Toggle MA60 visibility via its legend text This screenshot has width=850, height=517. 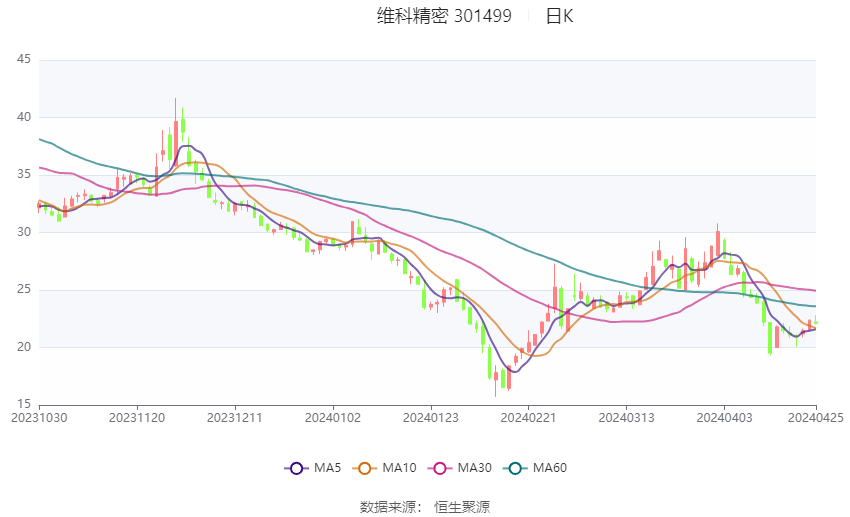pos(550,468)
